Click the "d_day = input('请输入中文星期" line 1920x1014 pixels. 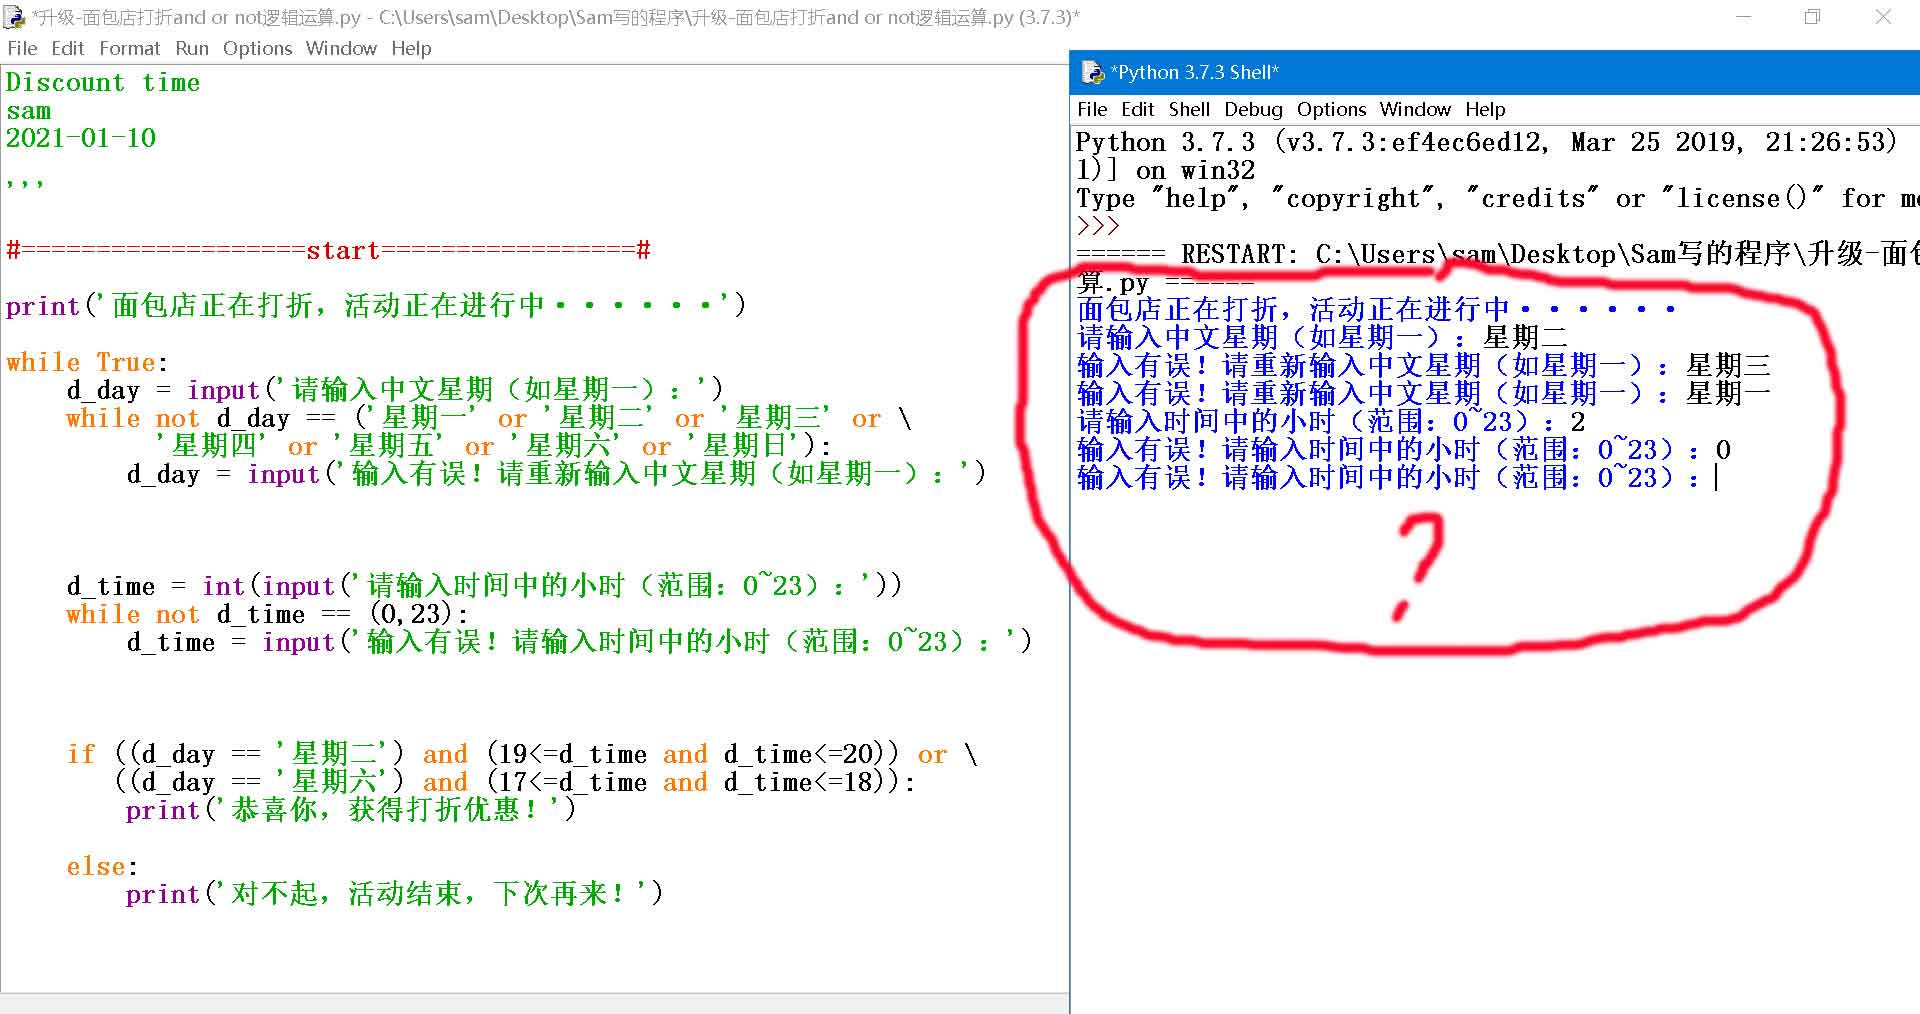[394, 390]
